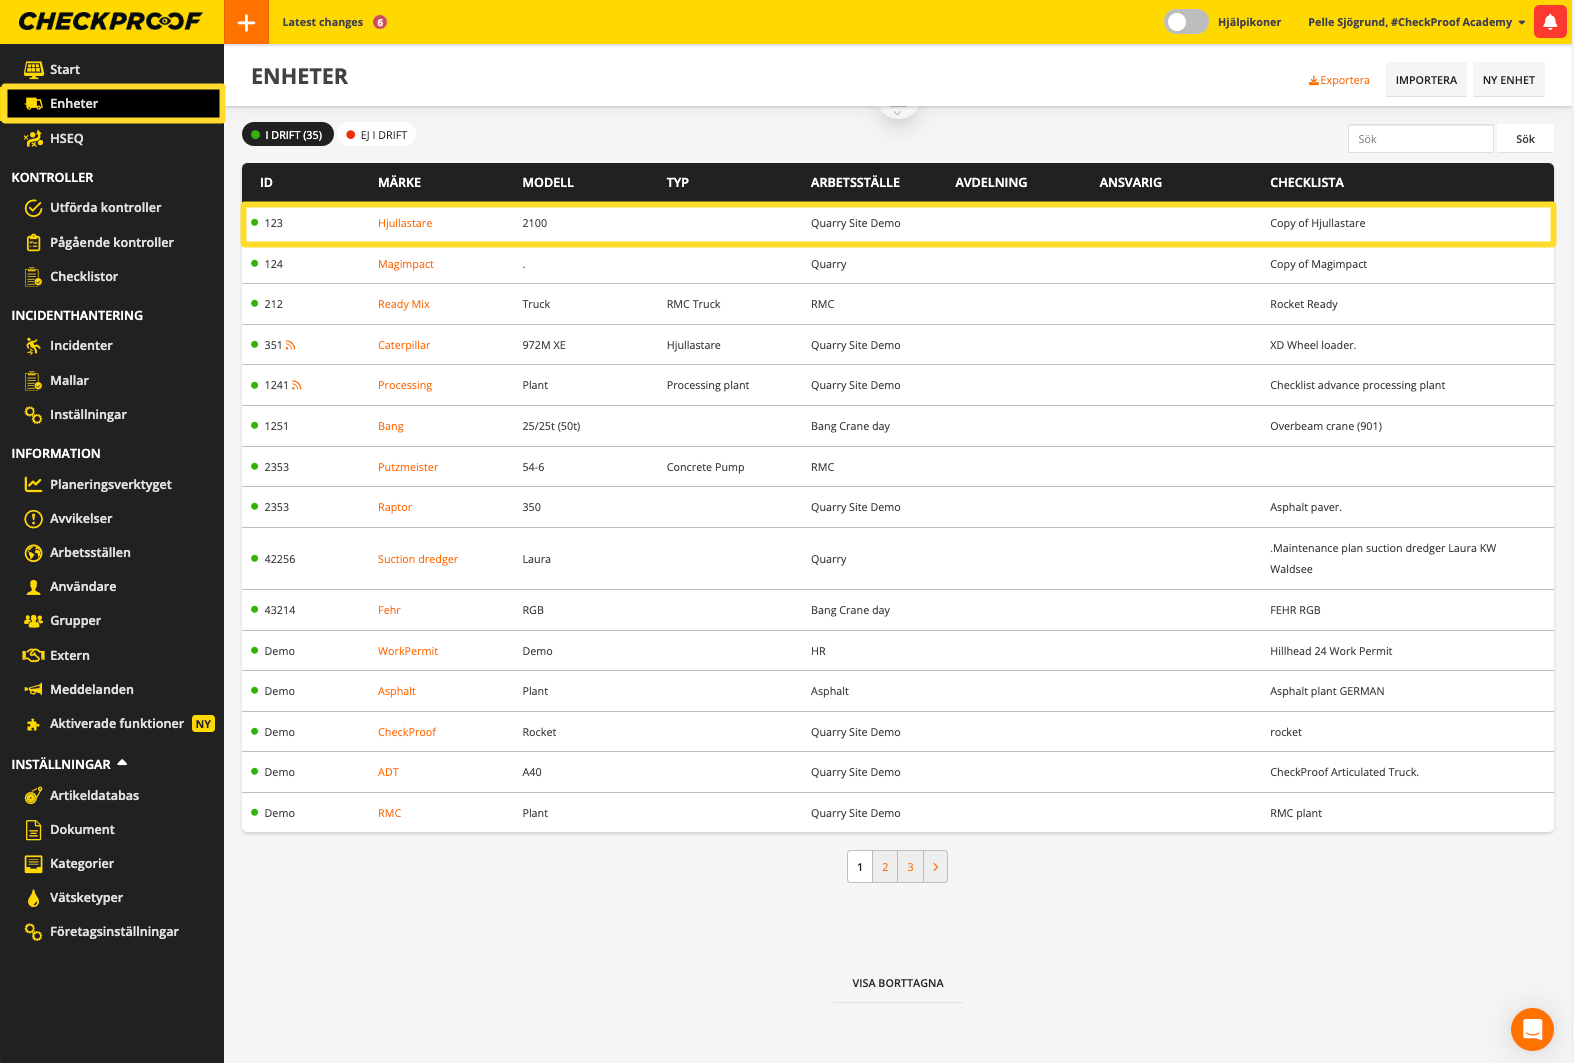Click the Arbetsställen globe icon
The width and height of the screenshot is (1575, 1063).
pyautogui.click(x=33, y=553)
